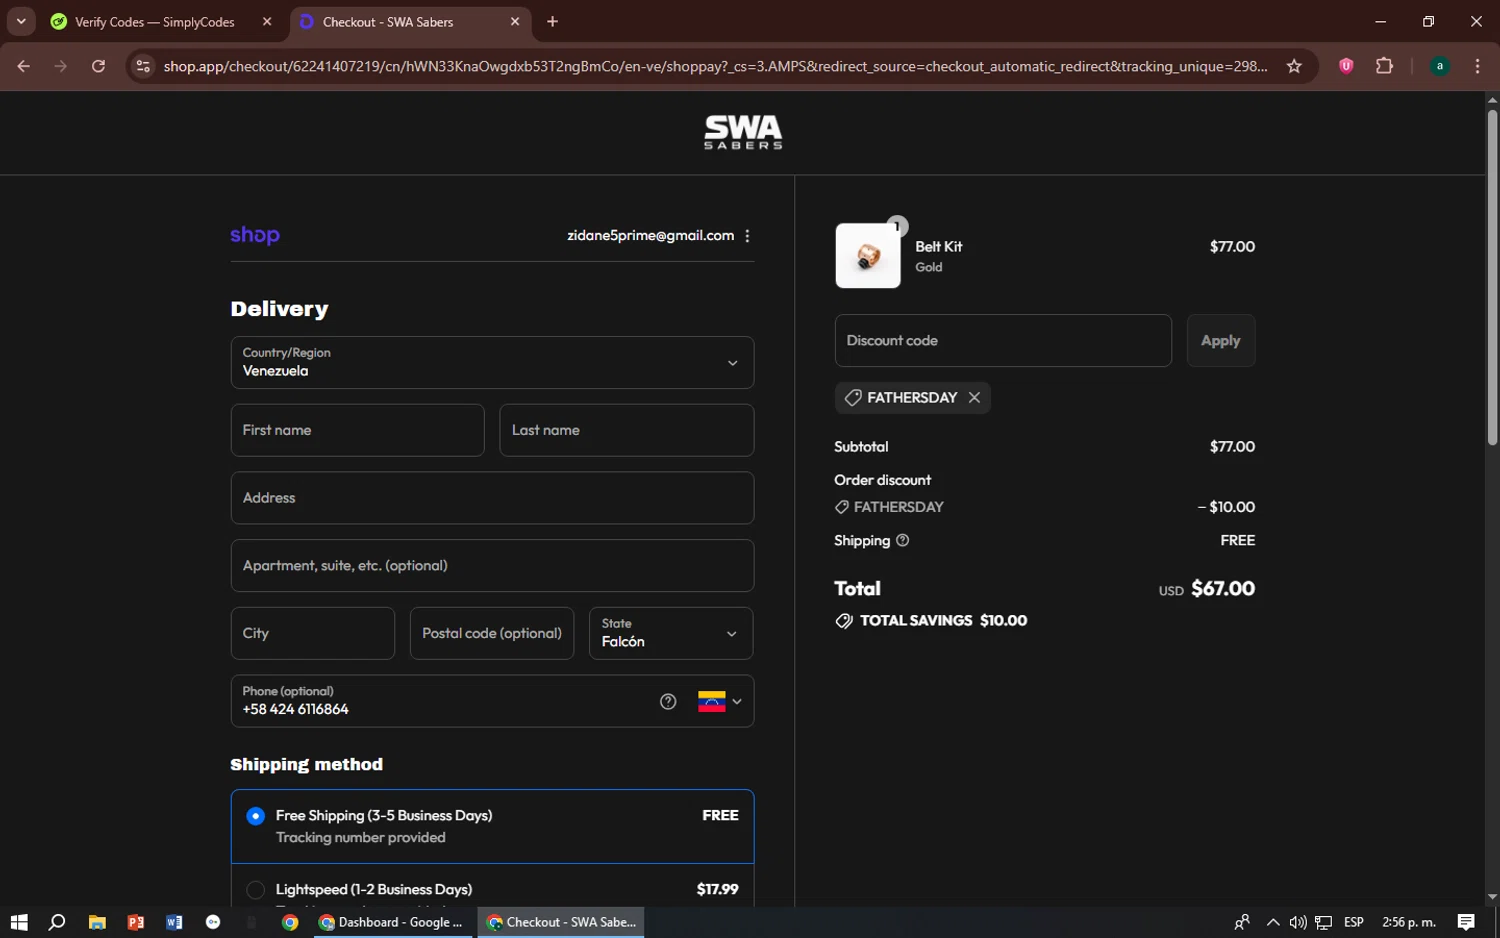Open the Chrome profile avatar
Viewport: 1500px width, 938px height.
coord(1440,66)
